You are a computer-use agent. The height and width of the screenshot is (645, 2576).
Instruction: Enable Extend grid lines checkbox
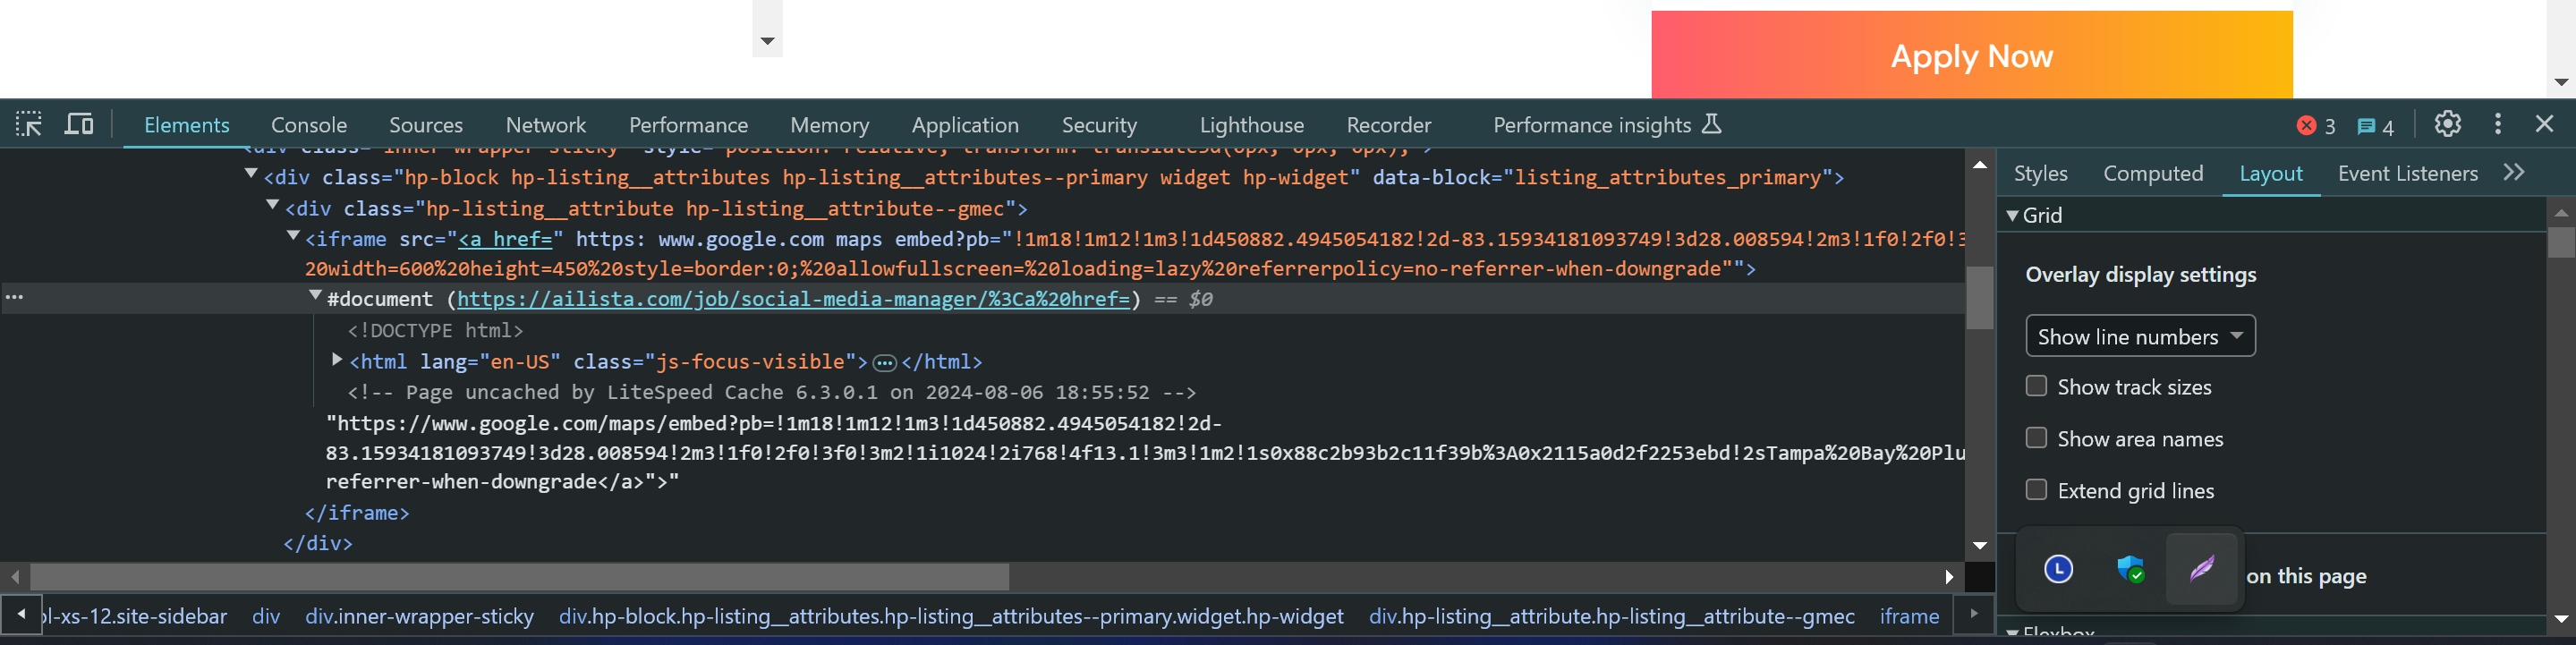click(2036, 490)
